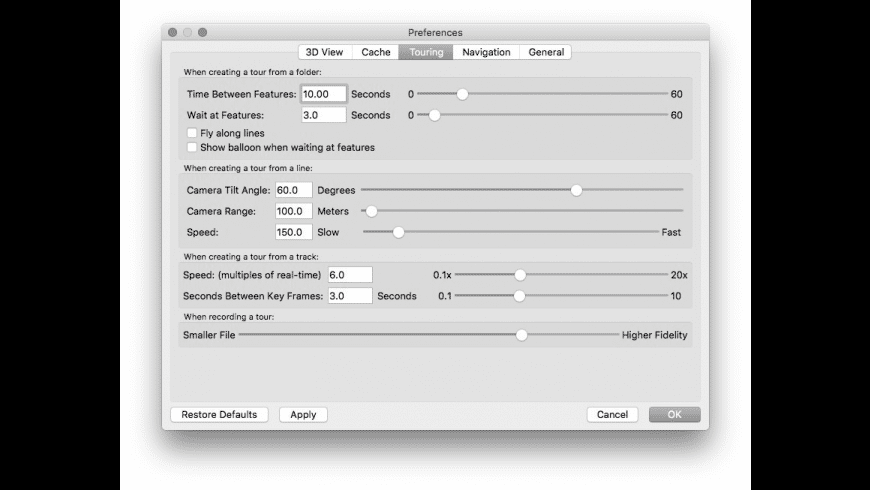Click the Camera Range slider knob
The width and height of the screenshot is (870, 490).
(372, 211)
